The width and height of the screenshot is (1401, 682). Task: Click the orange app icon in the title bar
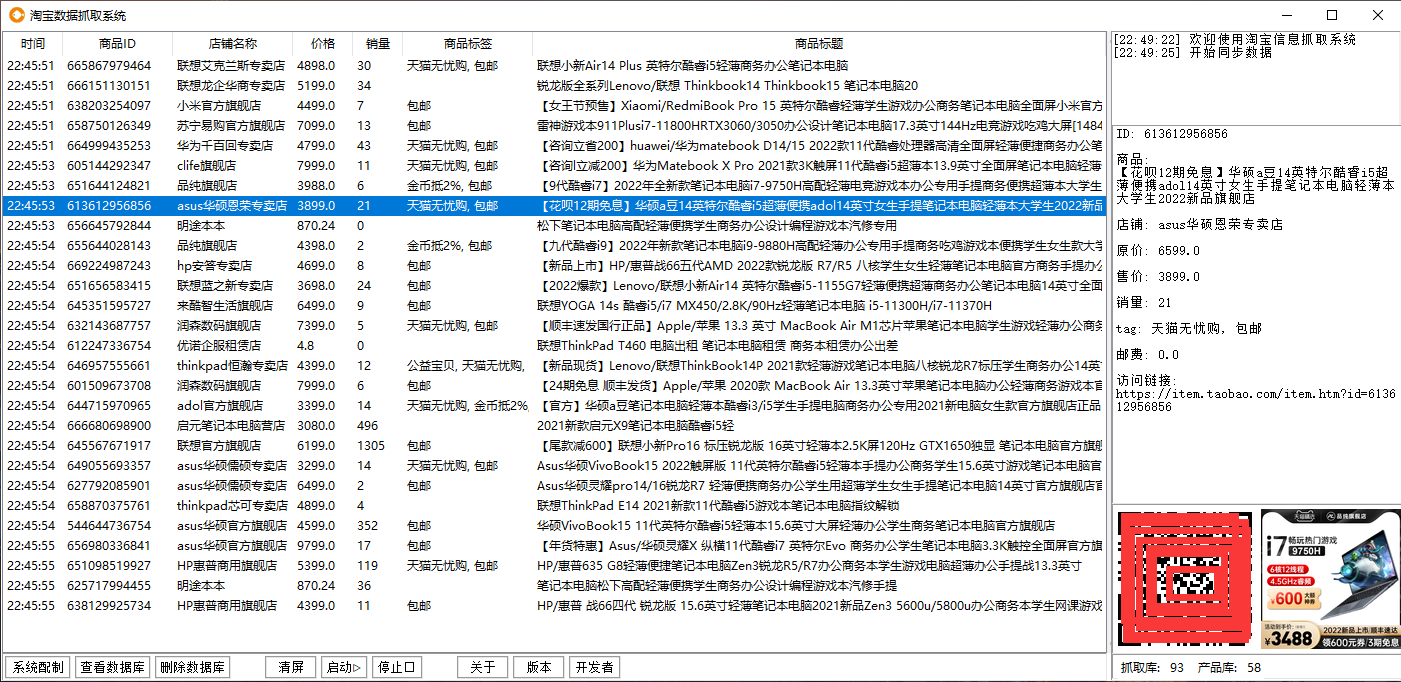(16, 15)
